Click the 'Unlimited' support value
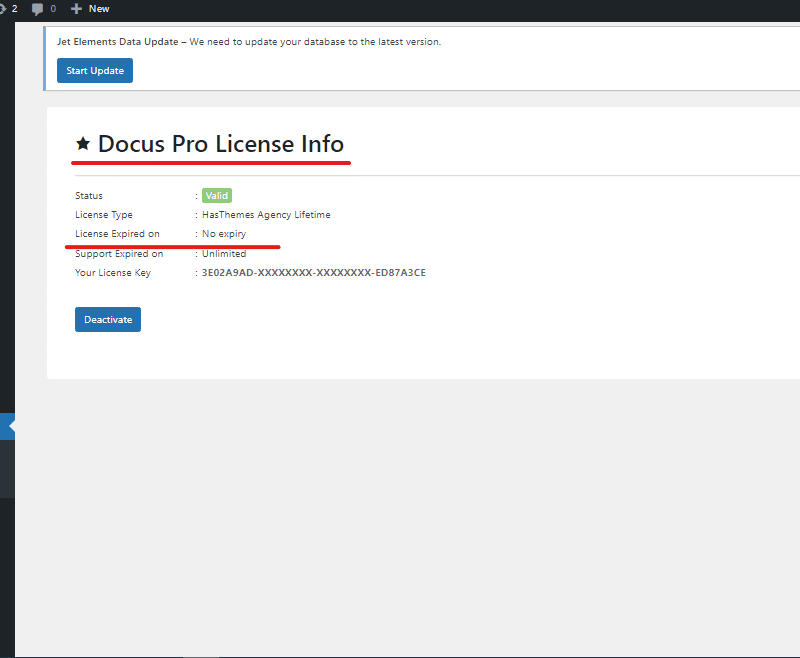This screenshot has height=658, width=800. pos(224,254)
